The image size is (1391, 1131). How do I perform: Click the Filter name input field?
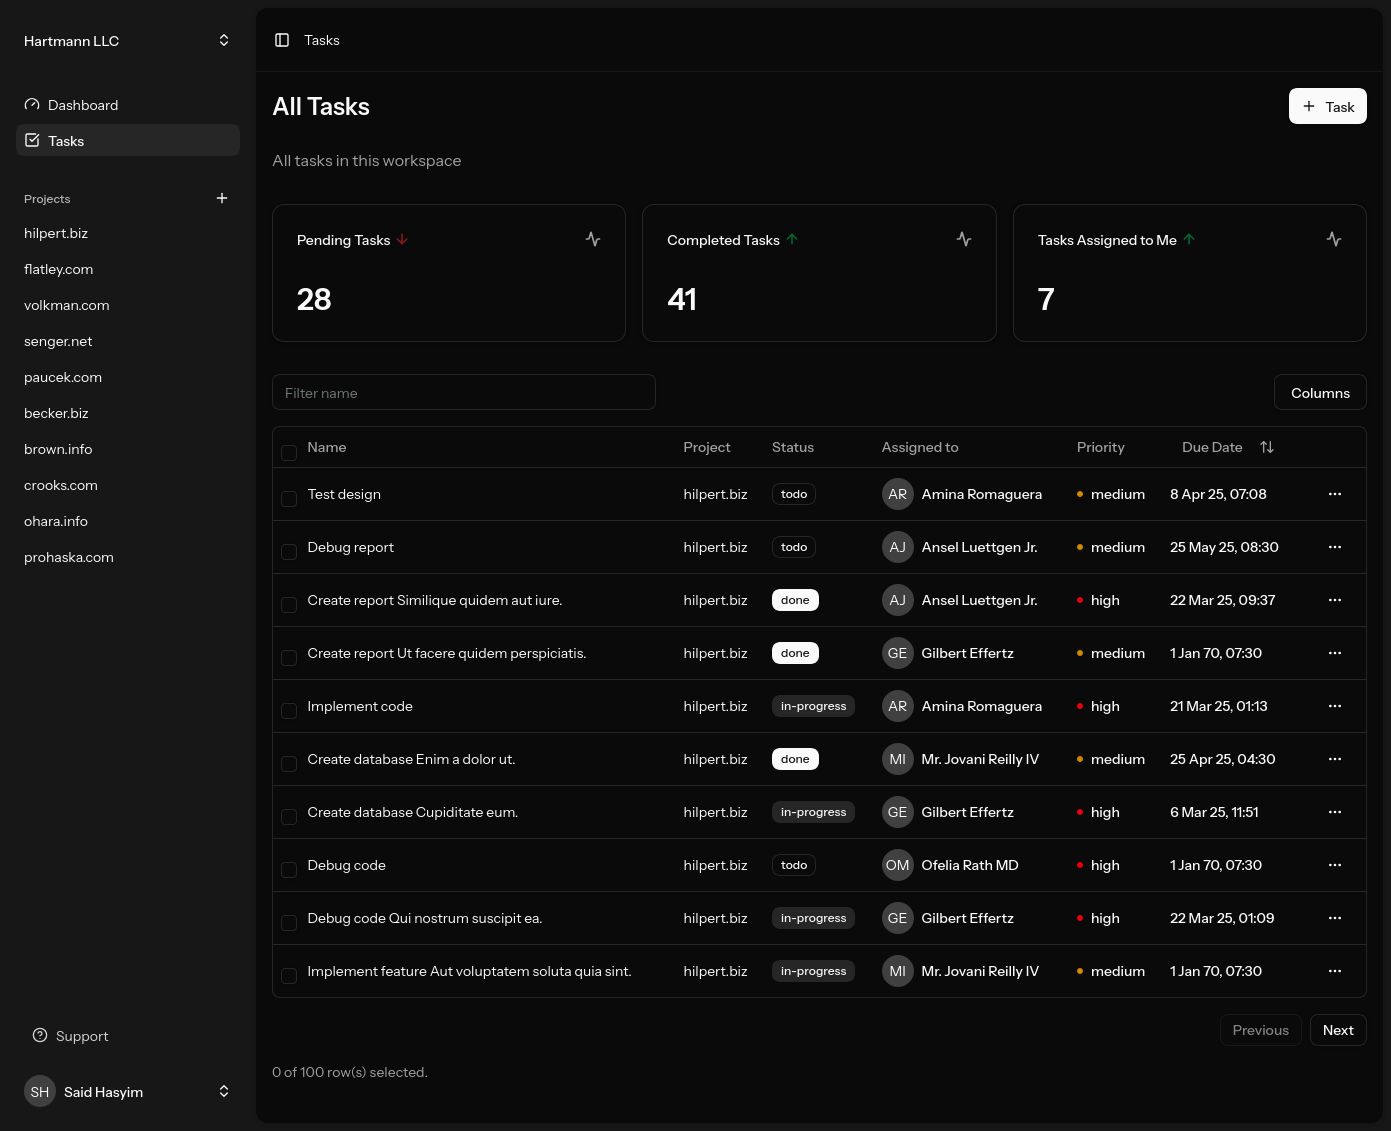pos(463,393)
